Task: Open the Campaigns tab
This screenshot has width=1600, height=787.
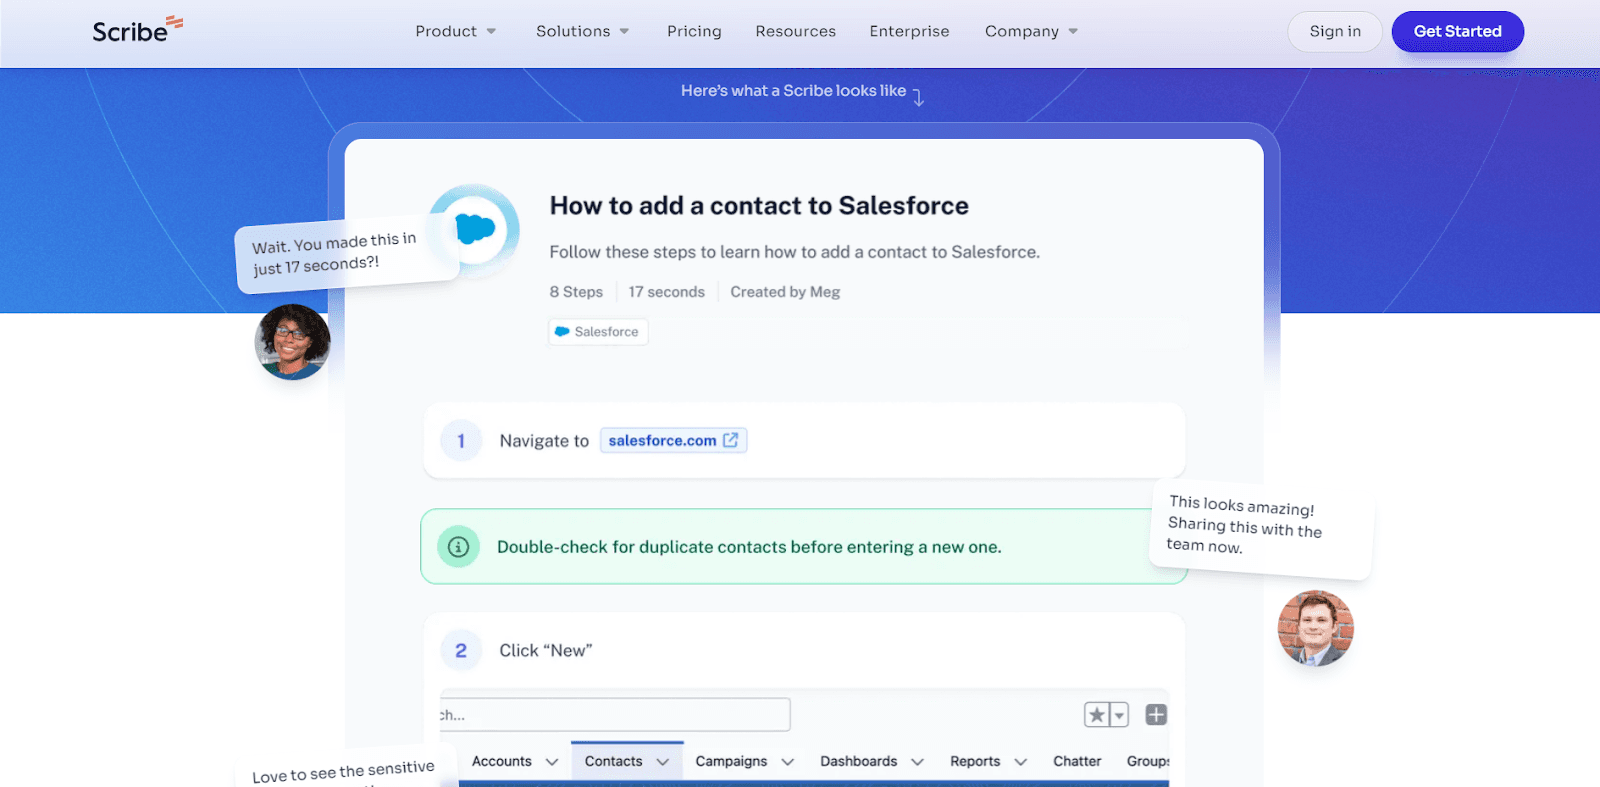Action: 731,761
